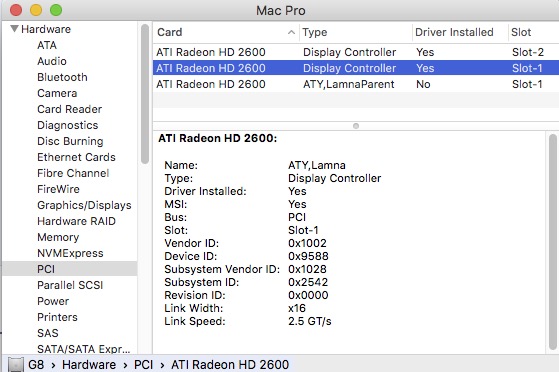This screenshot has height=372, width=559.
Task: Open the Disc Burning section
Action: click(x=70, y=141)
